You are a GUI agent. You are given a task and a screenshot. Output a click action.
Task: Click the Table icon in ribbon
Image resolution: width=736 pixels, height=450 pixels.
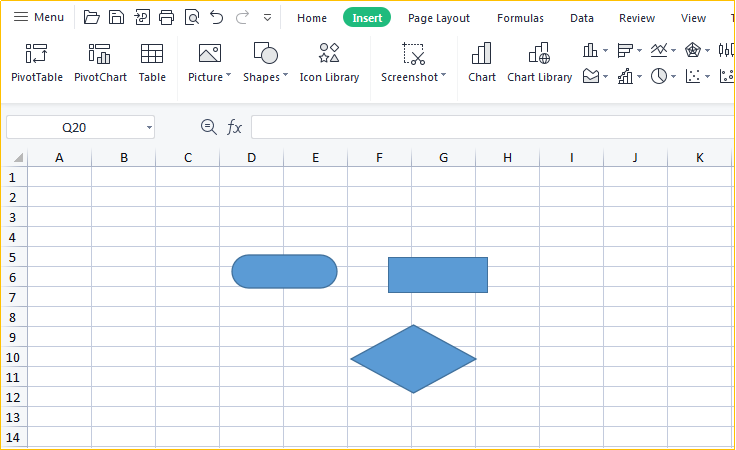[152, 63]
